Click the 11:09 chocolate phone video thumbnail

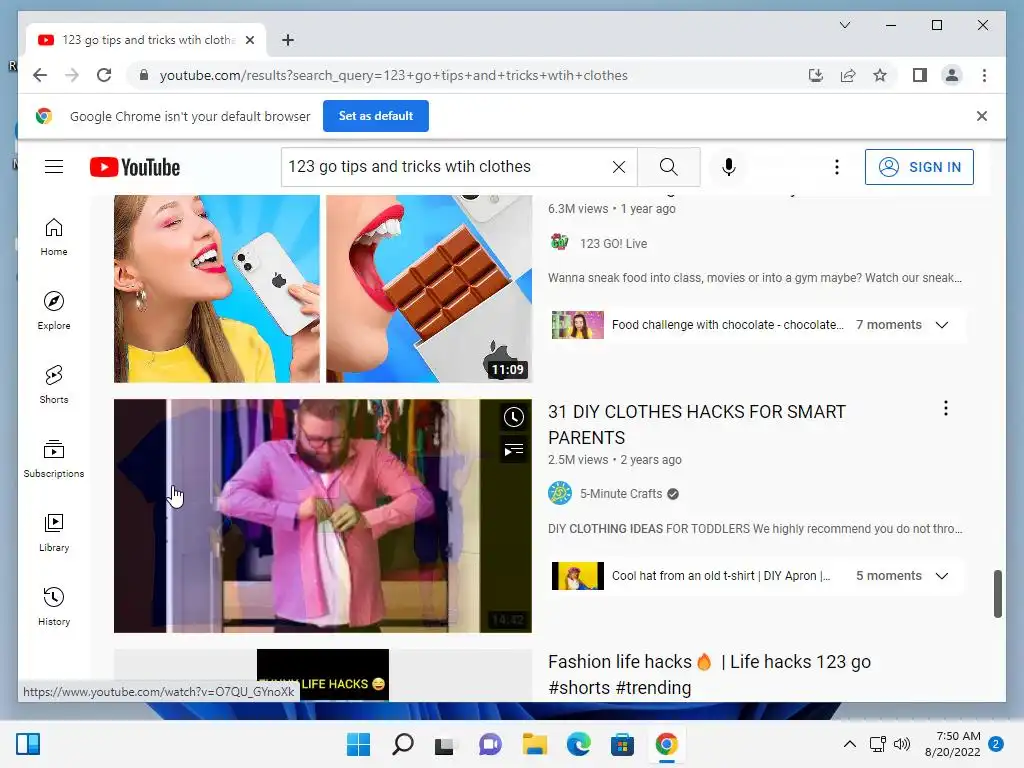(323, 288)
